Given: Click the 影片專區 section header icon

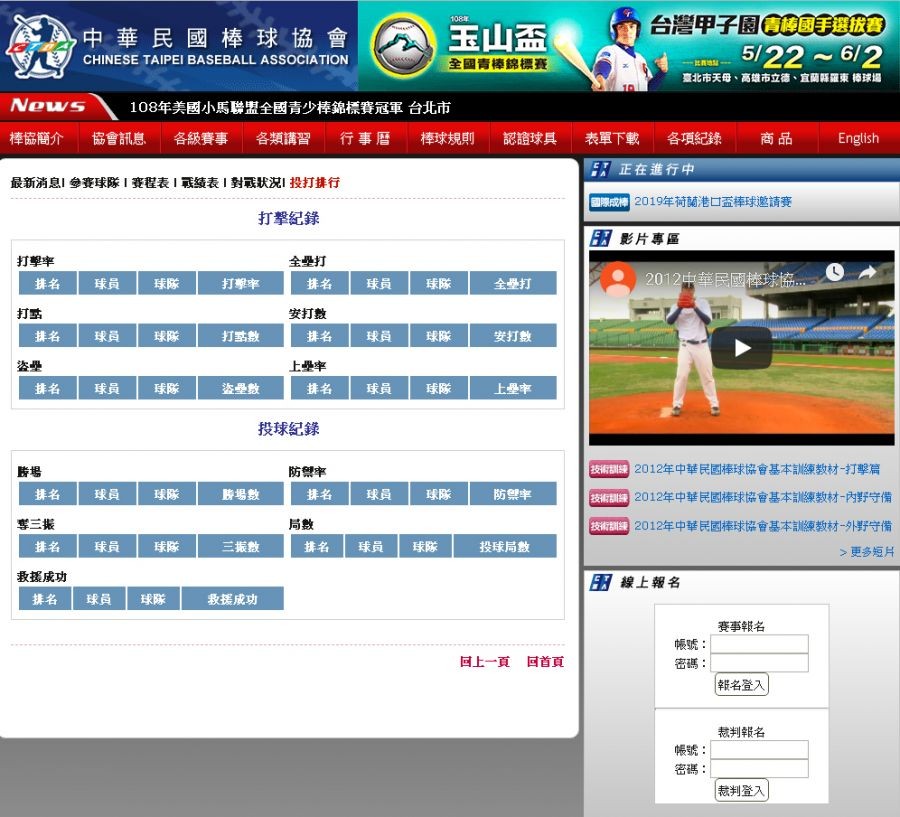Looking at the screenshot, I should point(600,238).
